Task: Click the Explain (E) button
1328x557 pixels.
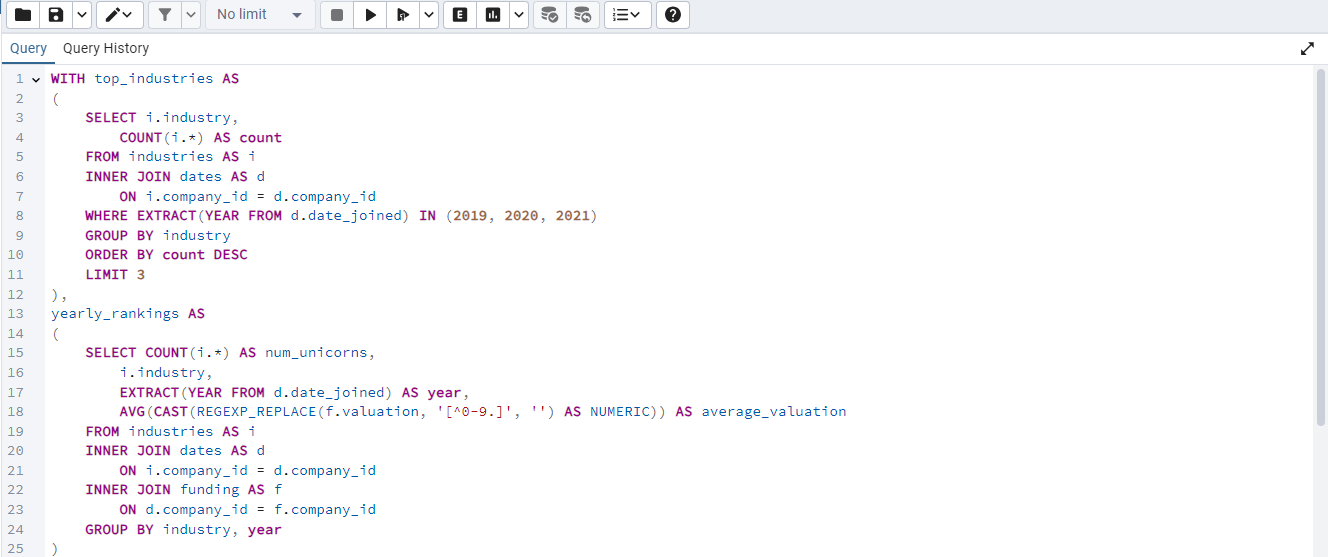Action: click(x=459, y=15)
